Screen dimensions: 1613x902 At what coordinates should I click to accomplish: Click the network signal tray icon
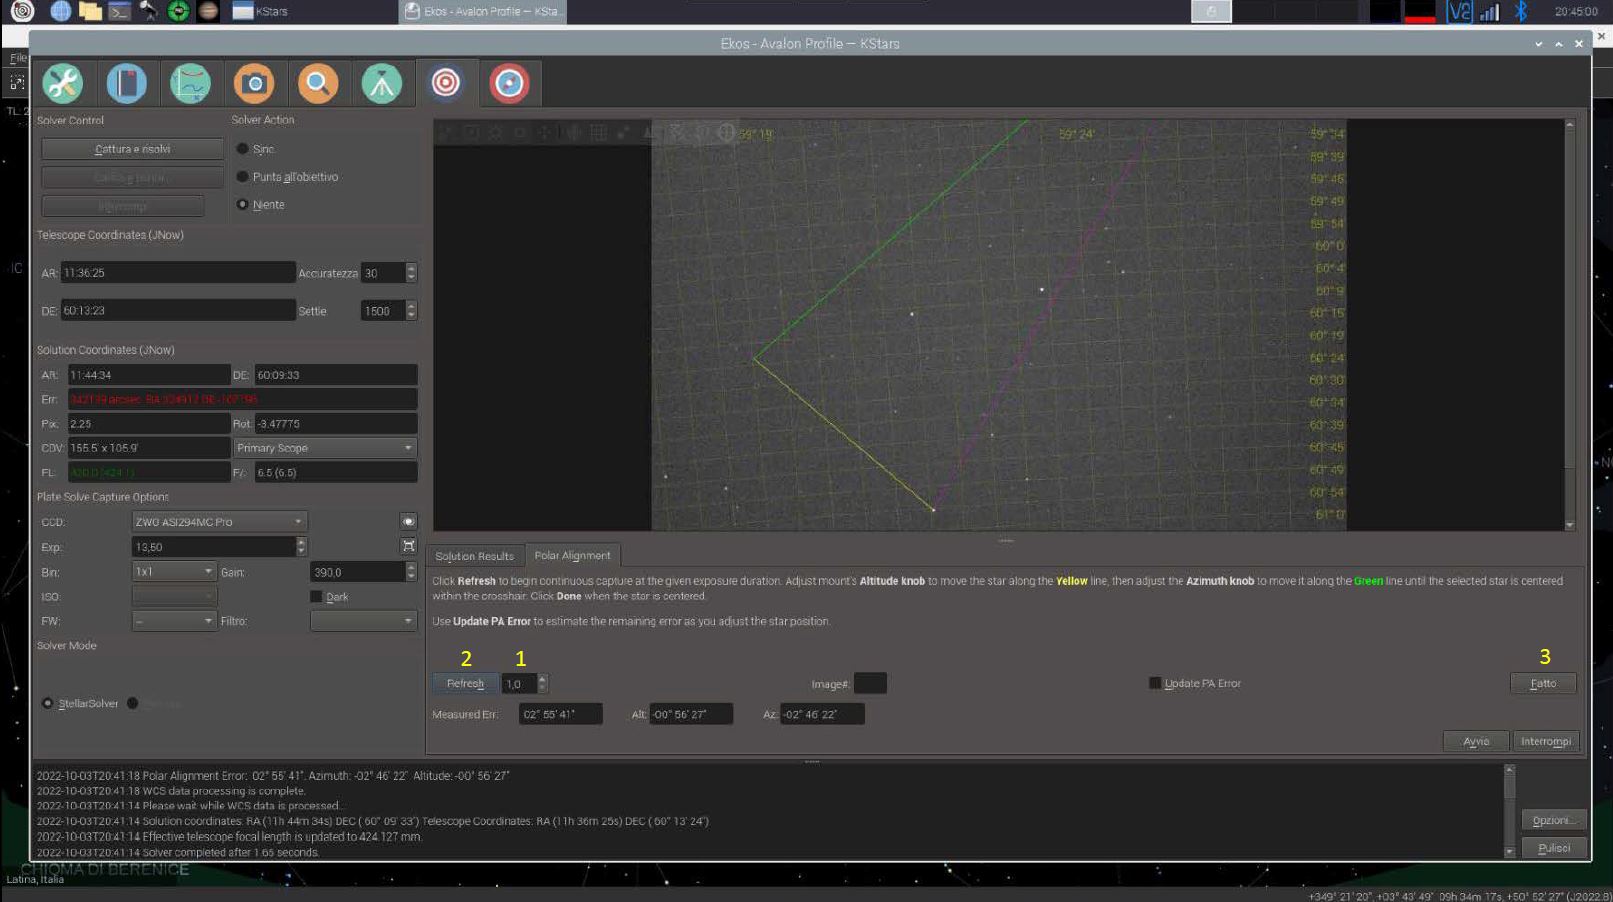tap(1489, 11)
